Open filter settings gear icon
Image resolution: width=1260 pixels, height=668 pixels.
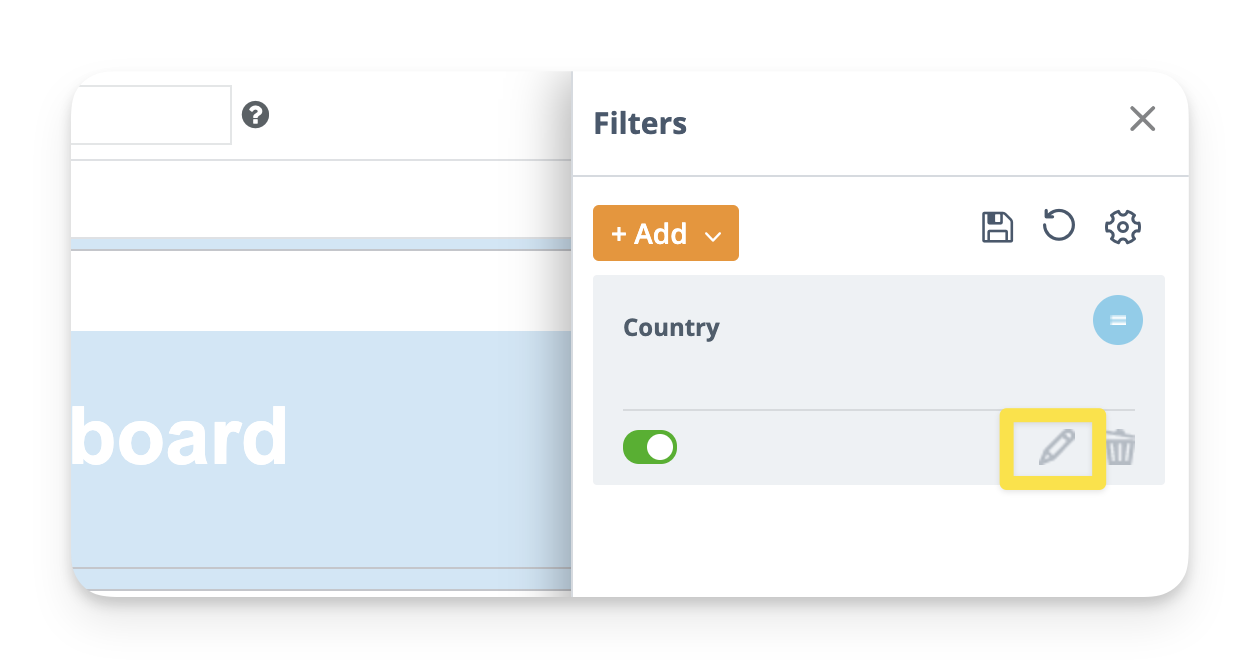click(x=1122, y=227)
